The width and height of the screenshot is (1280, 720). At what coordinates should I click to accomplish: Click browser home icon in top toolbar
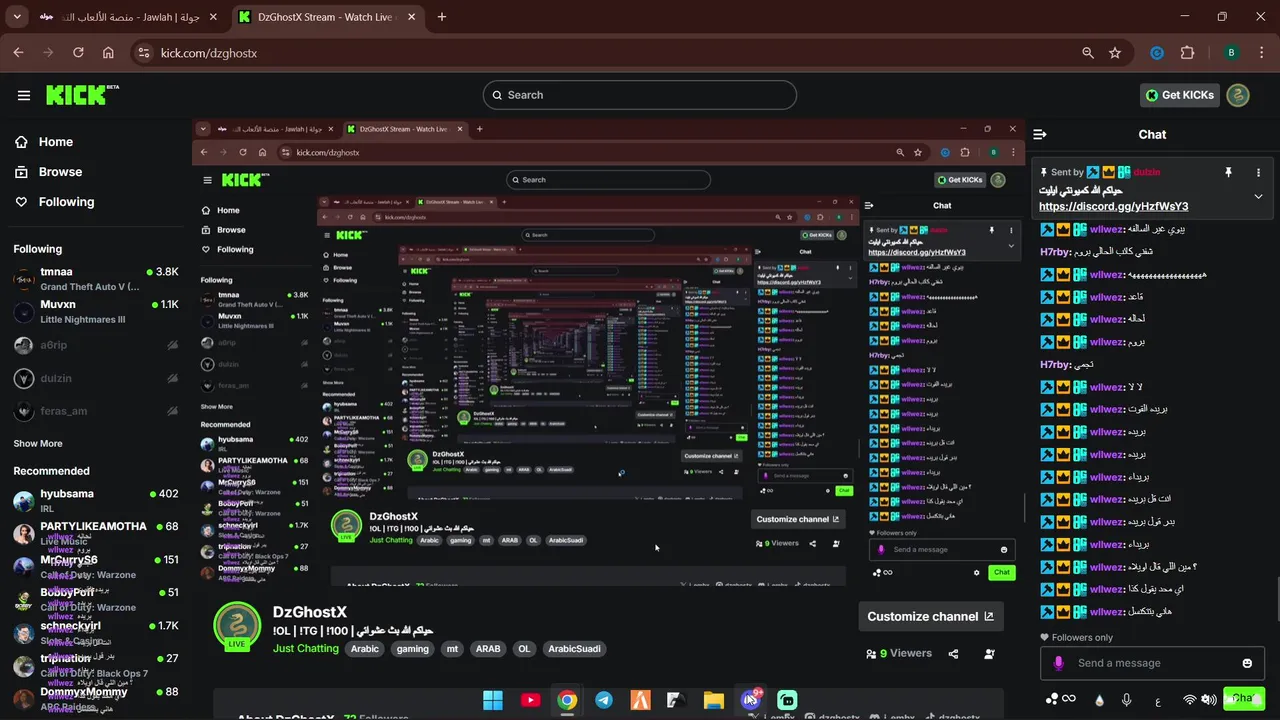[108, 53]
